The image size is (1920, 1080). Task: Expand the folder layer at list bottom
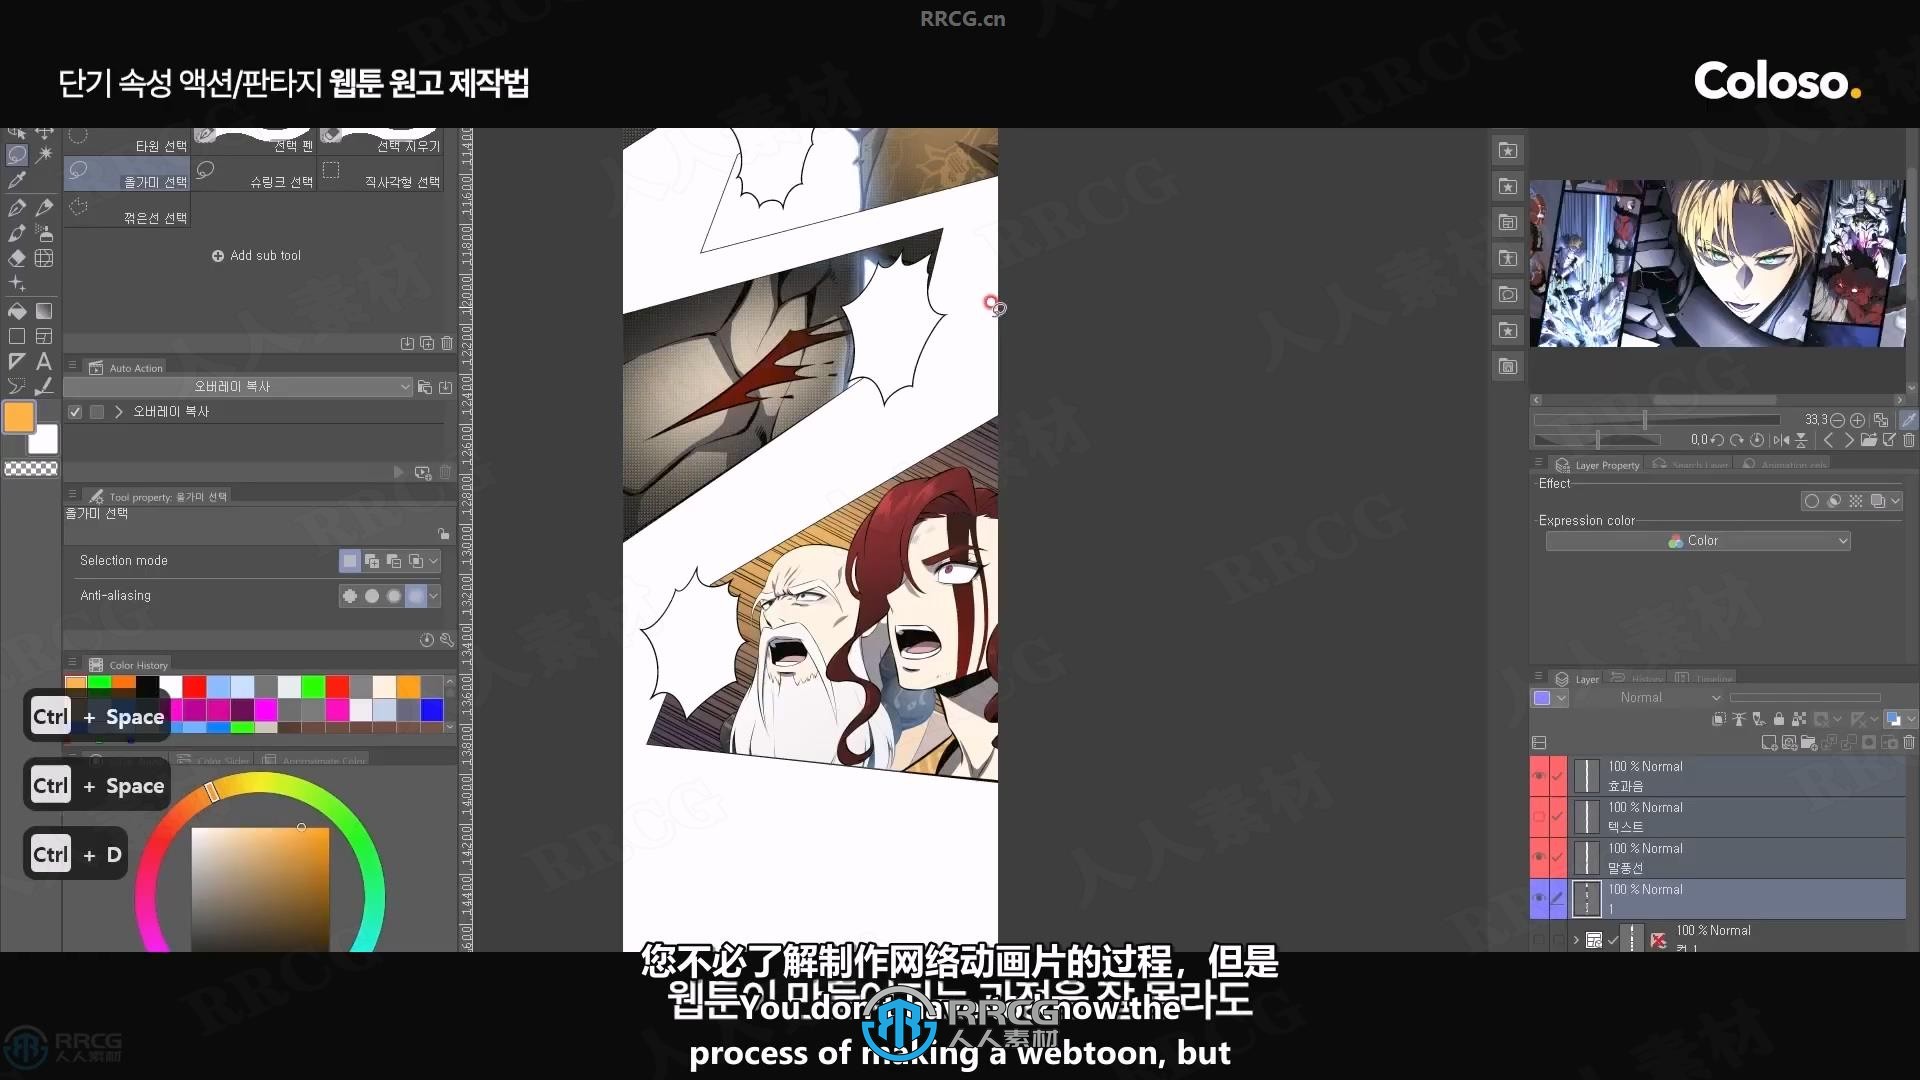(x=1577, y=940)
